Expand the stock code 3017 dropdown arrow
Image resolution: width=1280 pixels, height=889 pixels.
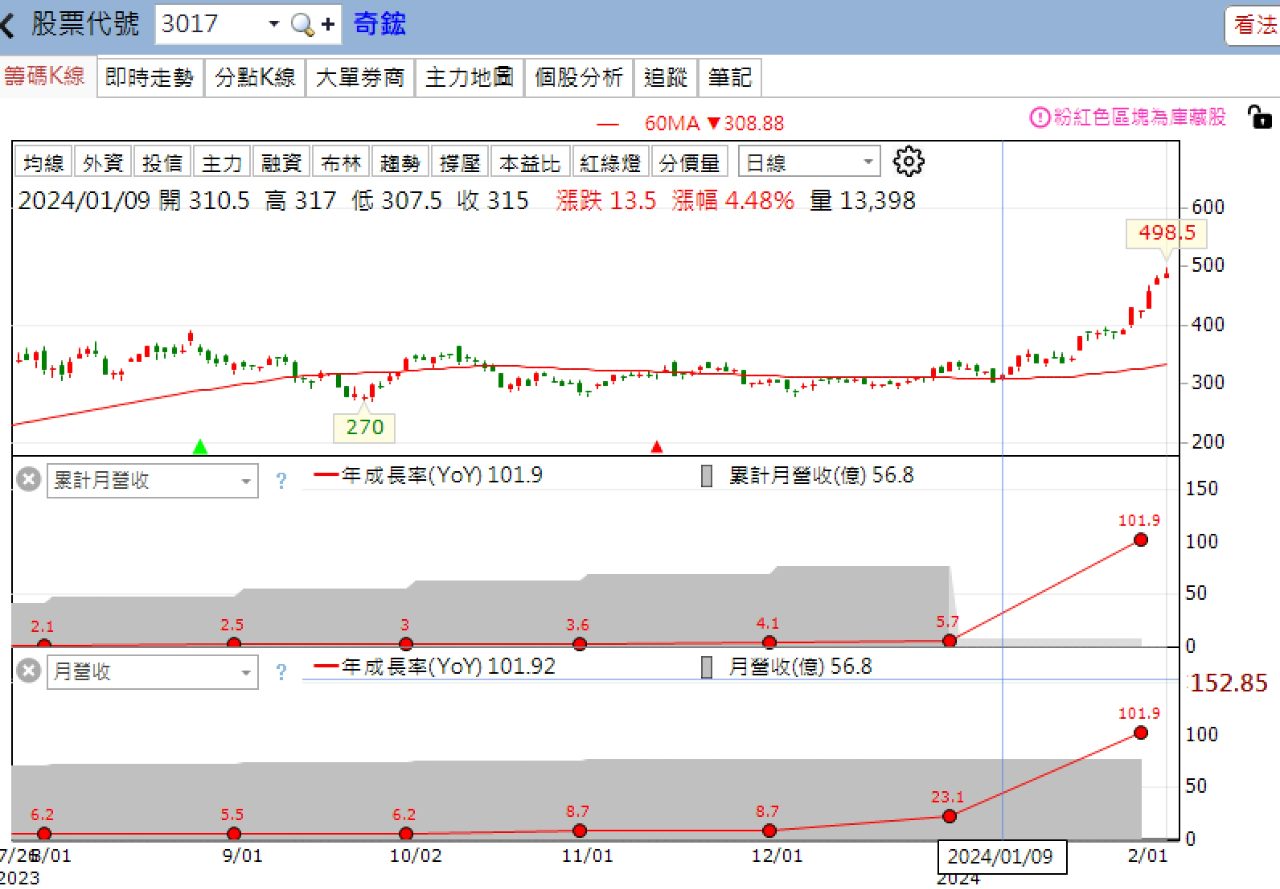pyautogui.click(x=273, y=25)
